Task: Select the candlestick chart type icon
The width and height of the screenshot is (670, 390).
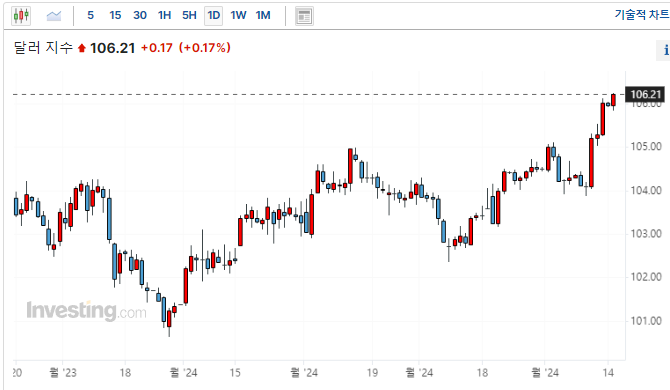Action: pyautogui.click(x=21, y=16)
